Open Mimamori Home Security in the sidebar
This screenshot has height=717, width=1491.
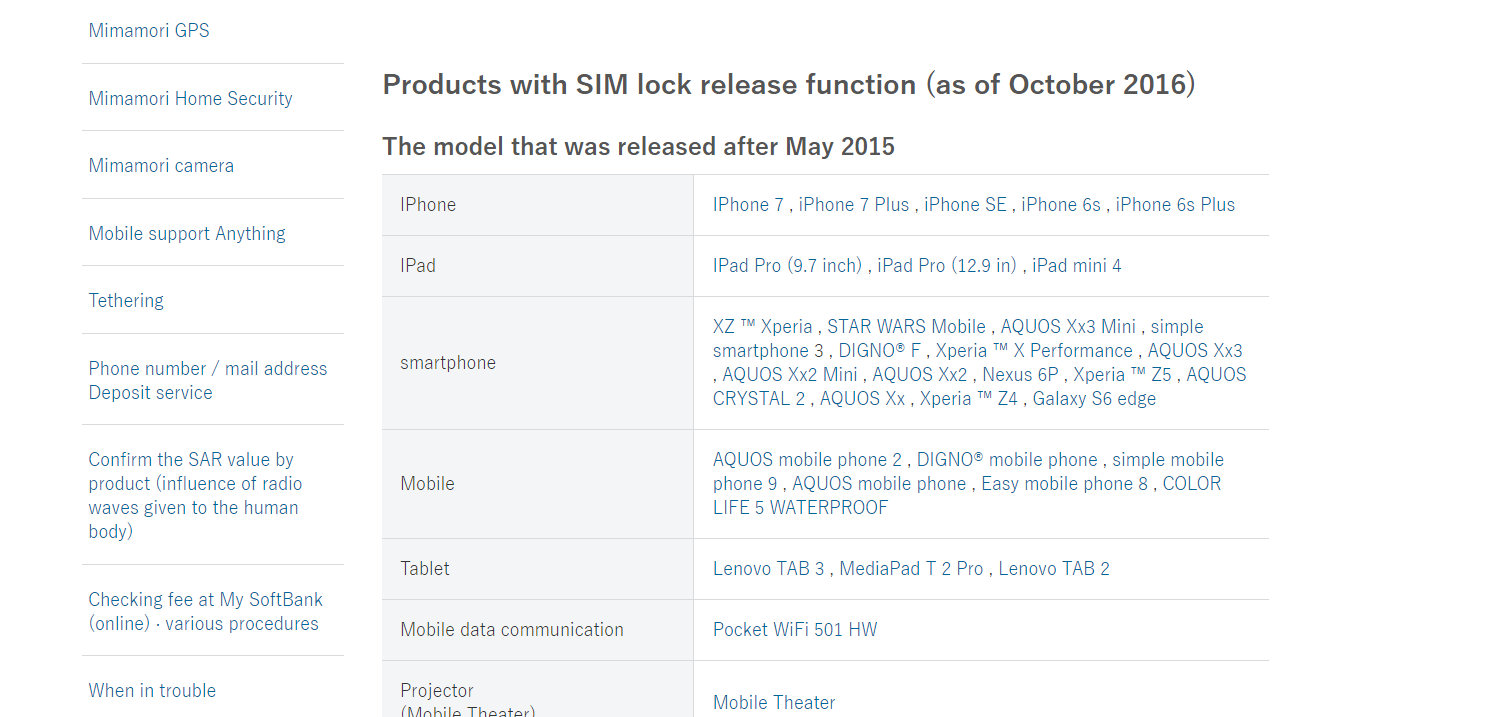tap(190, 98)
